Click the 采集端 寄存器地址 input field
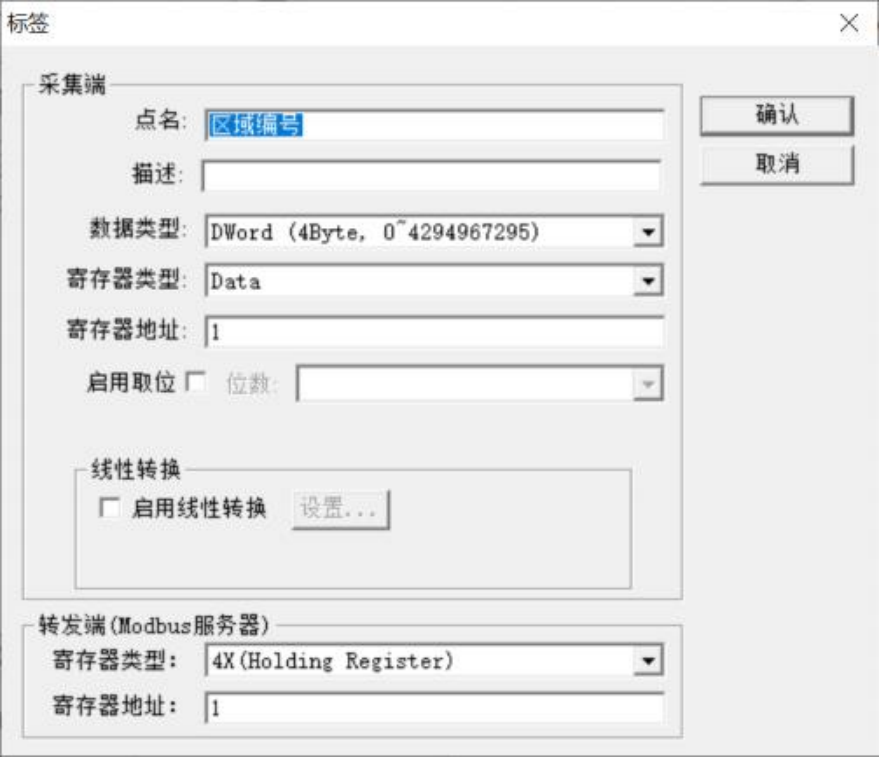This screenshot has width=879, height=758. coord(435,332)
